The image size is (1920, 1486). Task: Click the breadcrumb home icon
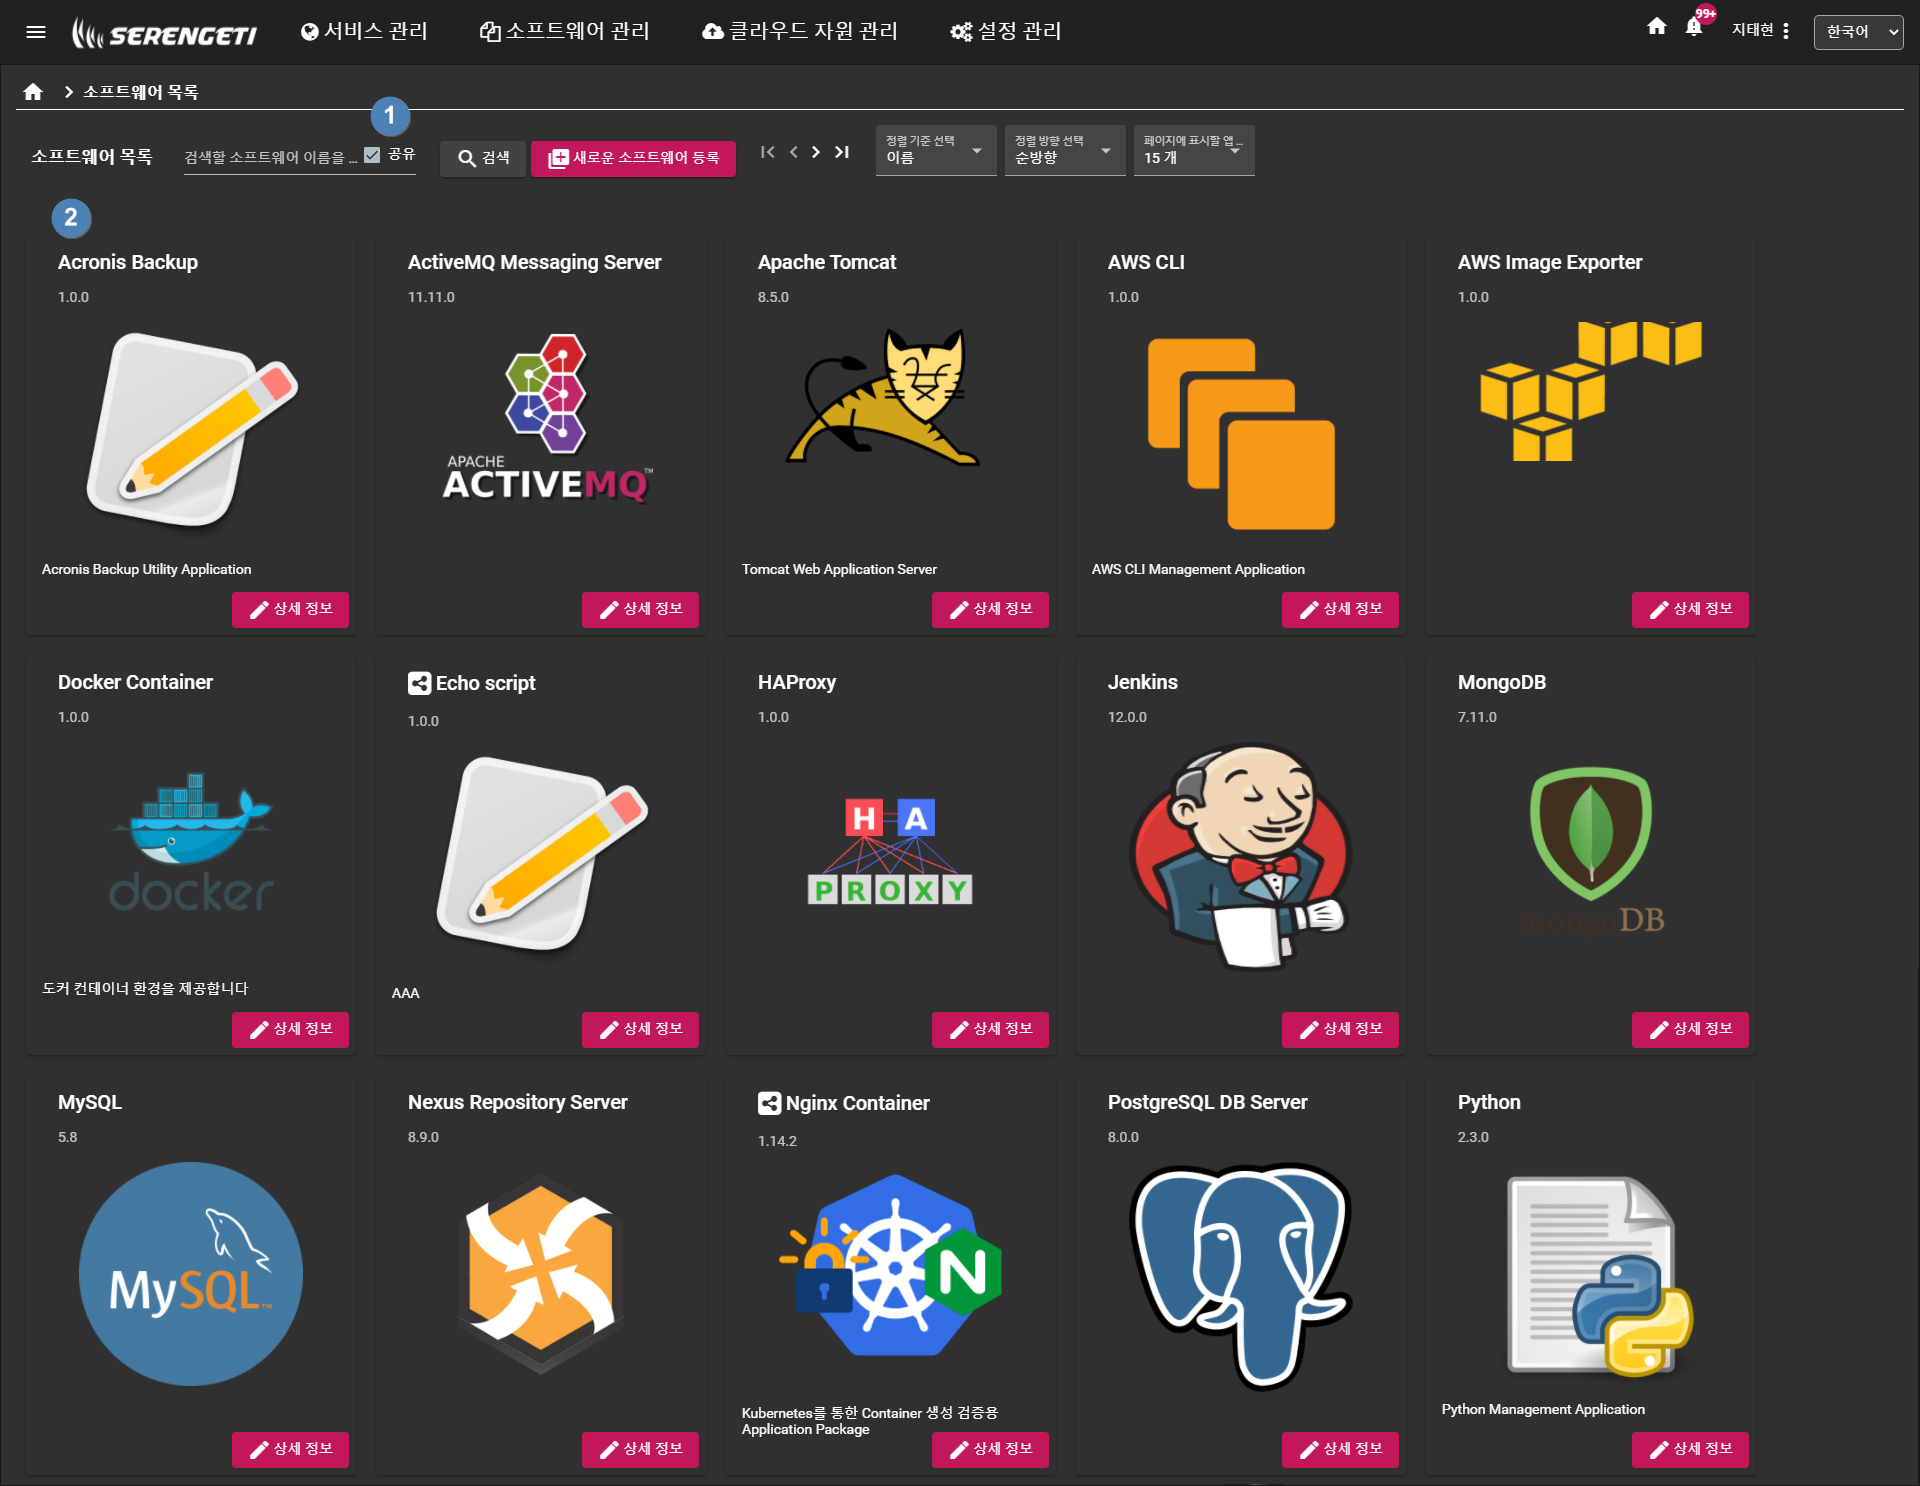click(33, 92)
